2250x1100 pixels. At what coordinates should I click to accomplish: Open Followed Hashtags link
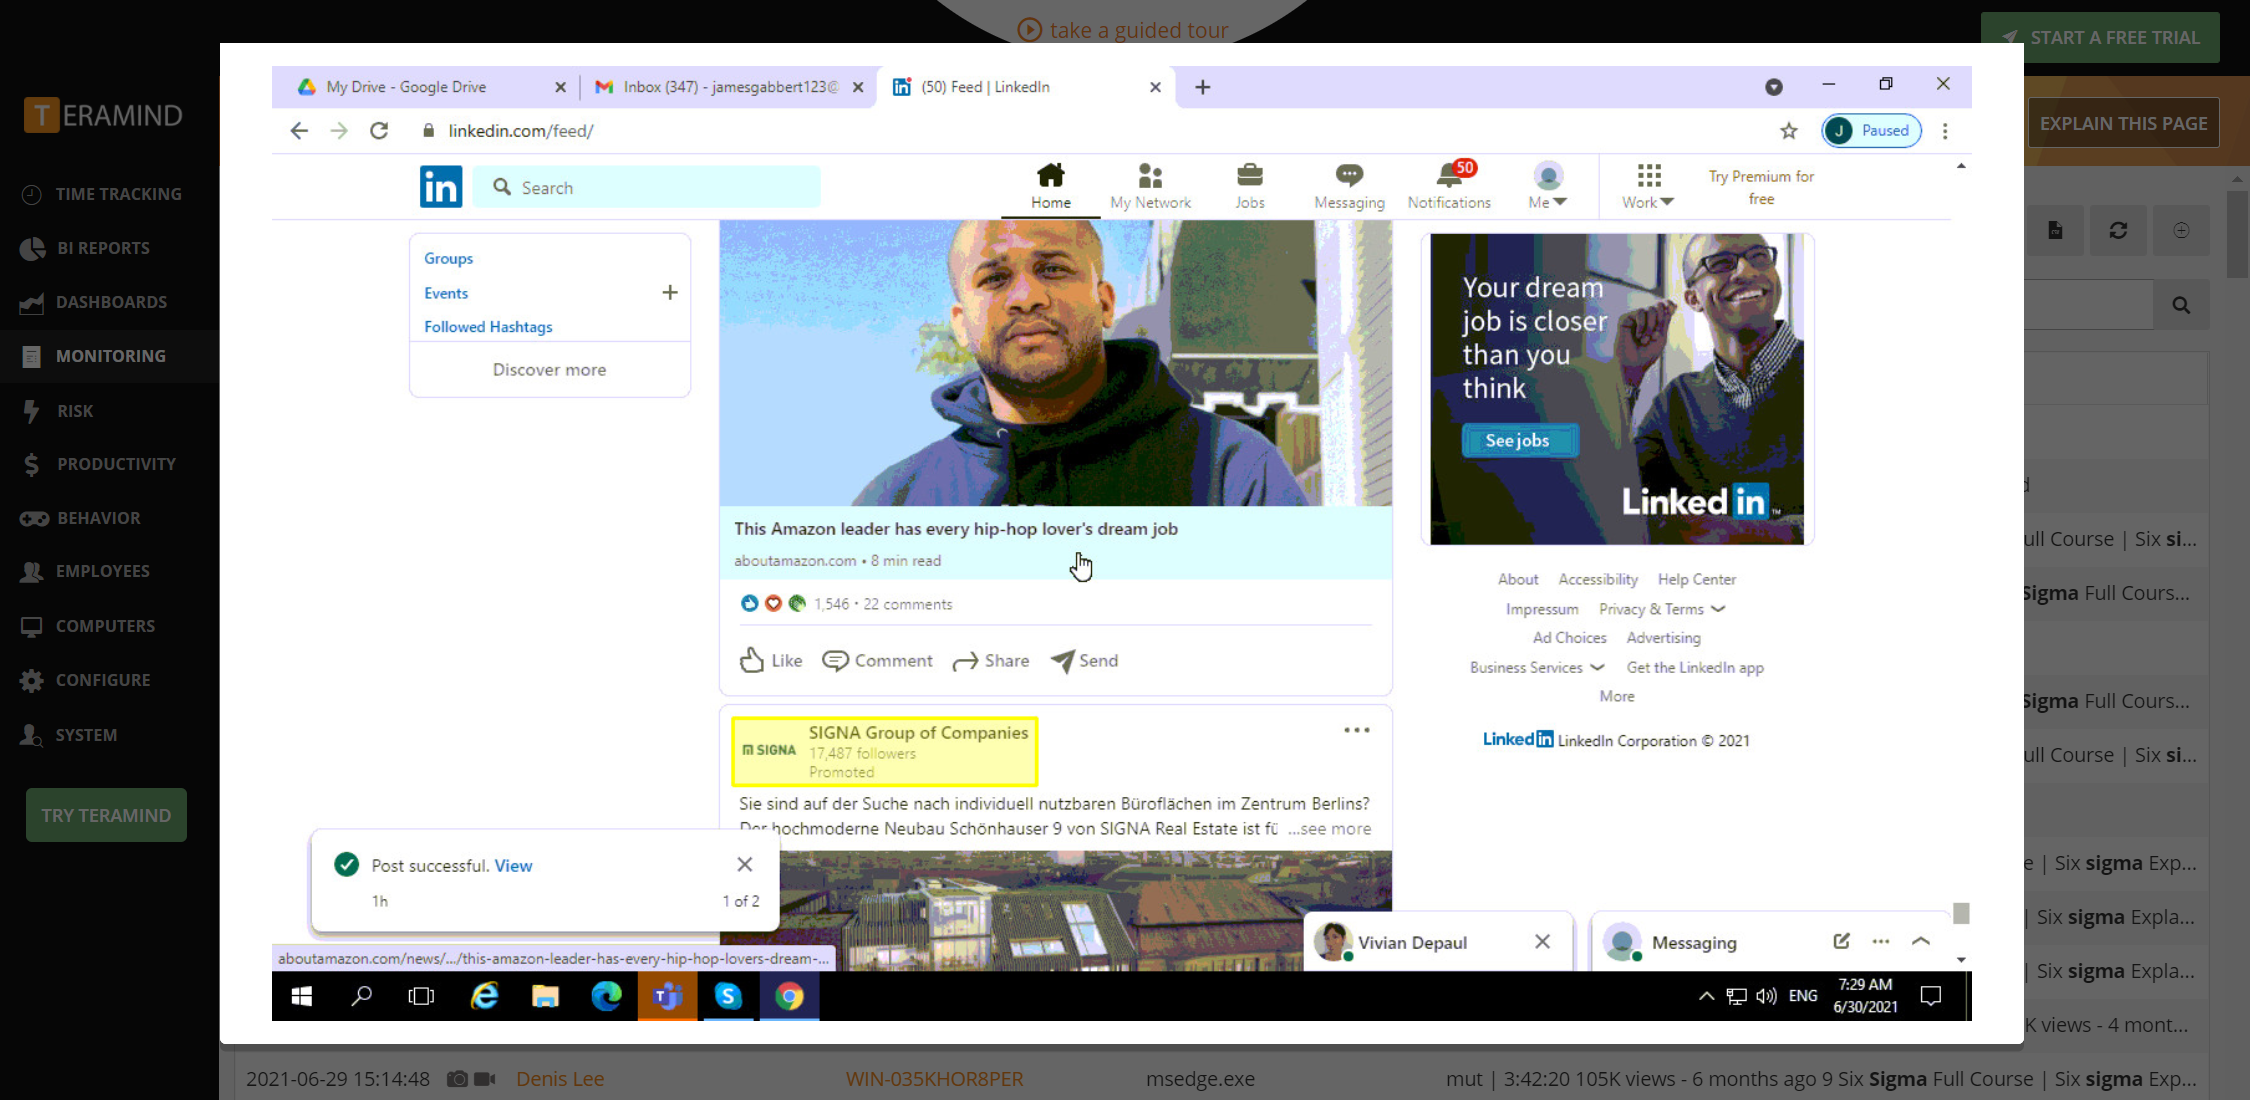point(488,327)
